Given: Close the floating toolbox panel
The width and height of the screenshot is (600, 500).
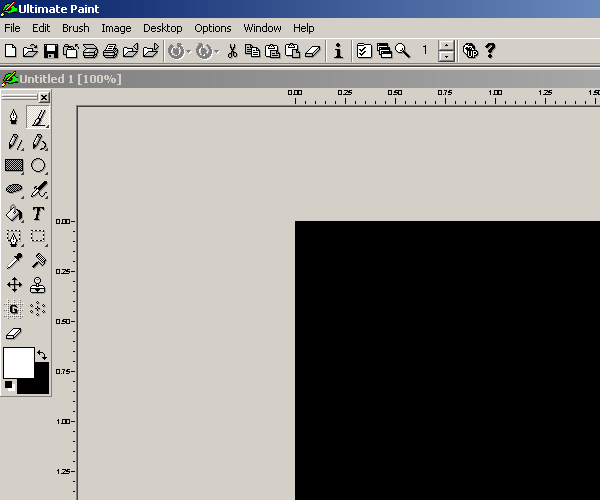Looking at the screenshot, I should pyautogui.click(x=44, y=98).
